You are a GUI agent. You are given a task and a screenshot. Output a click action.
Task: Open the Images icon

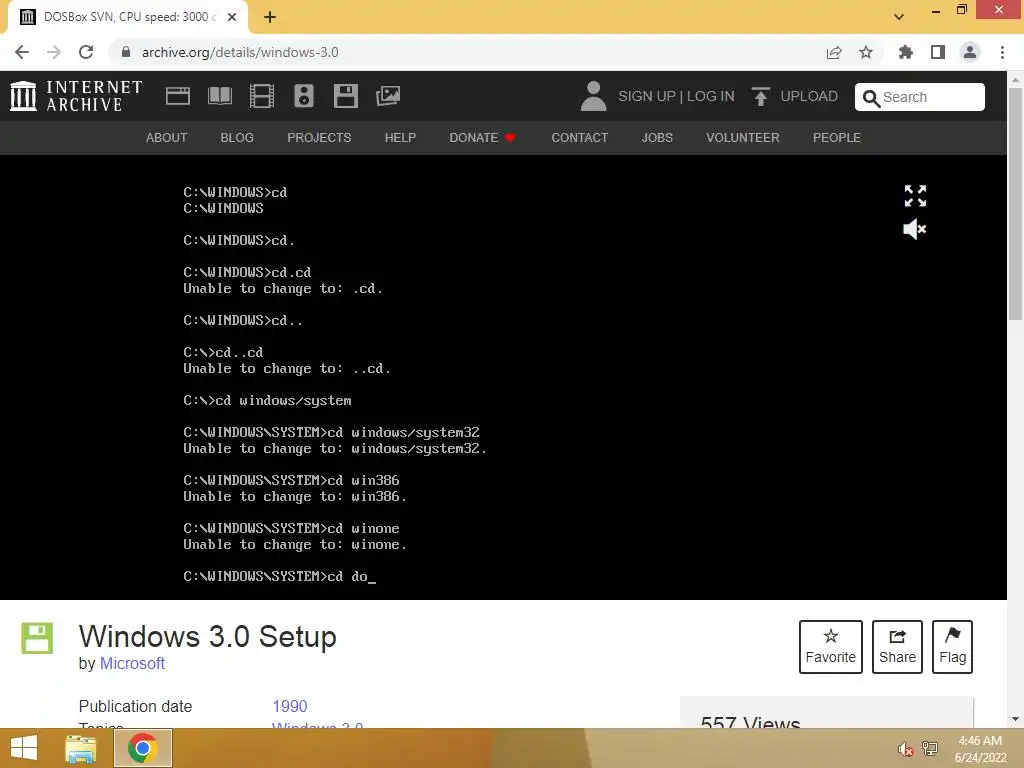tap(388, 96)
